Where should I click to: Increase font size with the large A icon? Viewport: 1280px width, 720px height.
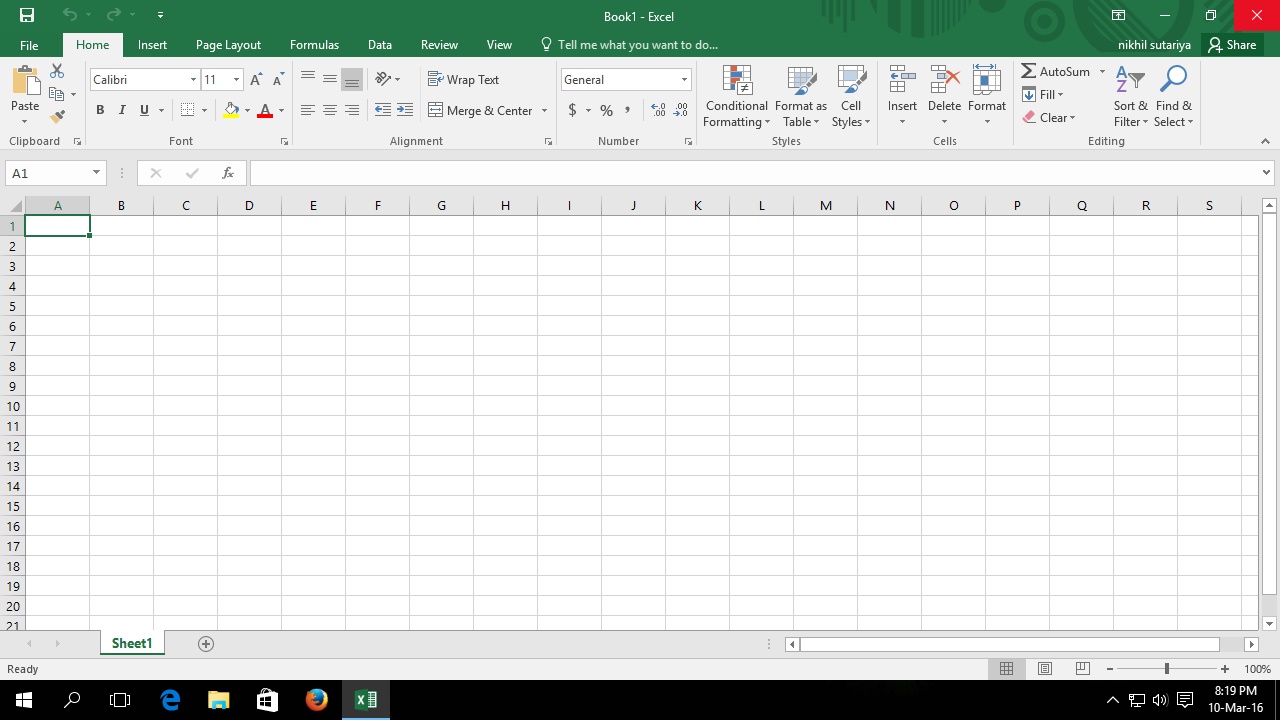tap(256, 80)
